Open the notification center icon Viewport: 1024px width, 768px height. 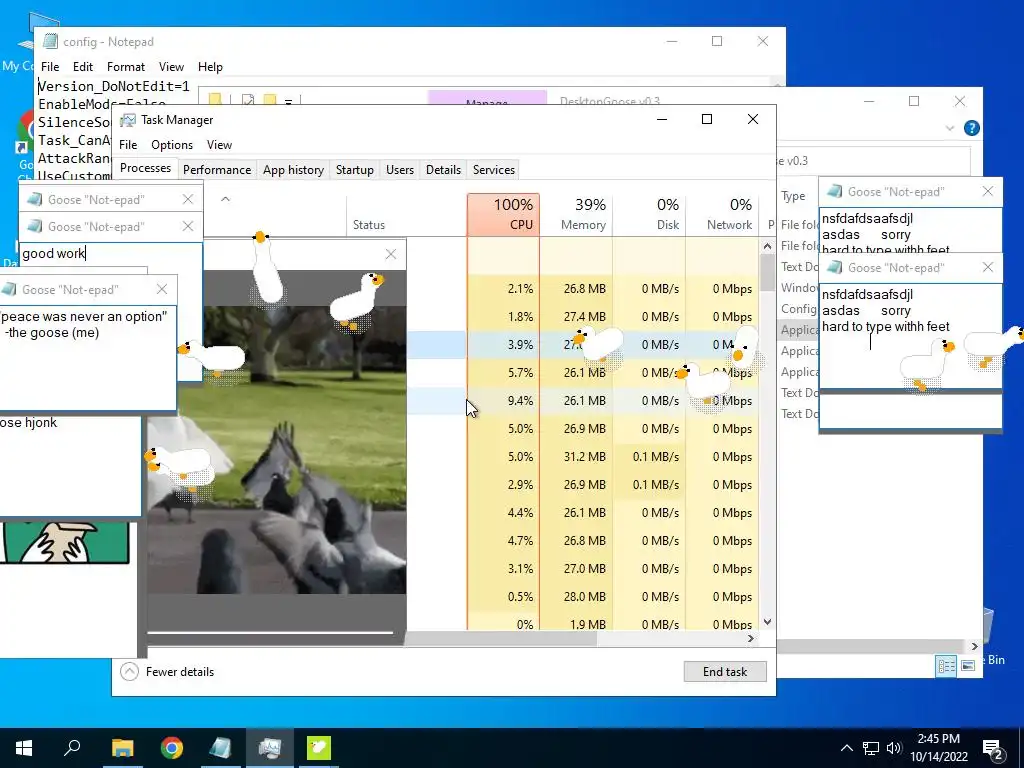(x=993, y=748)
